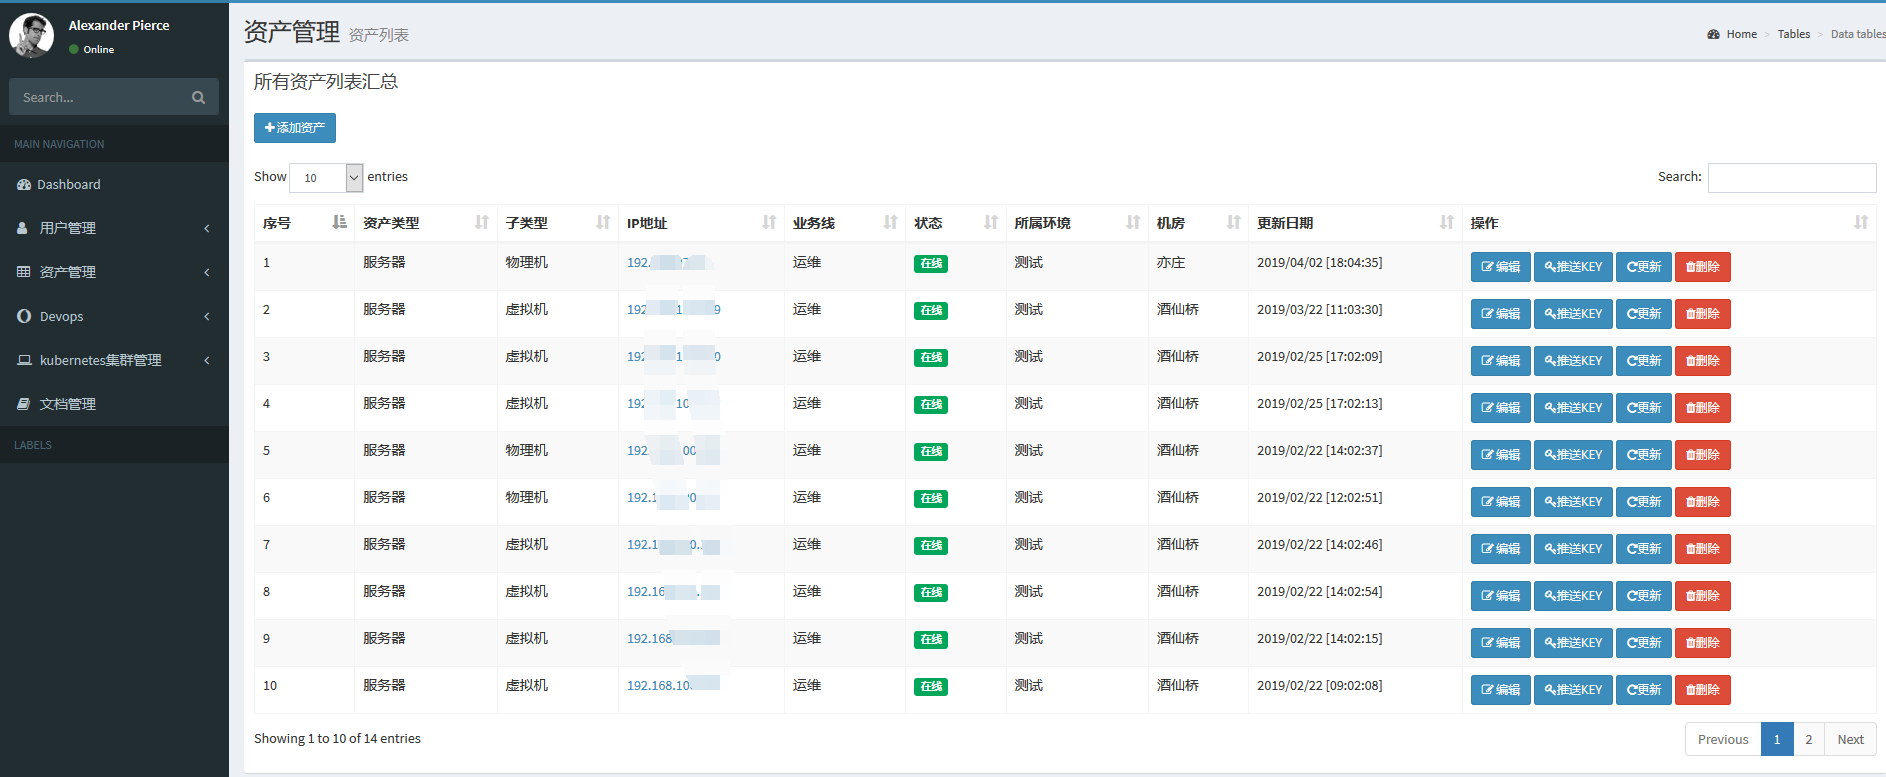Sort table by IP地址 column
The height and width of the screenshot is (777, 1886).
pos(701,223)
